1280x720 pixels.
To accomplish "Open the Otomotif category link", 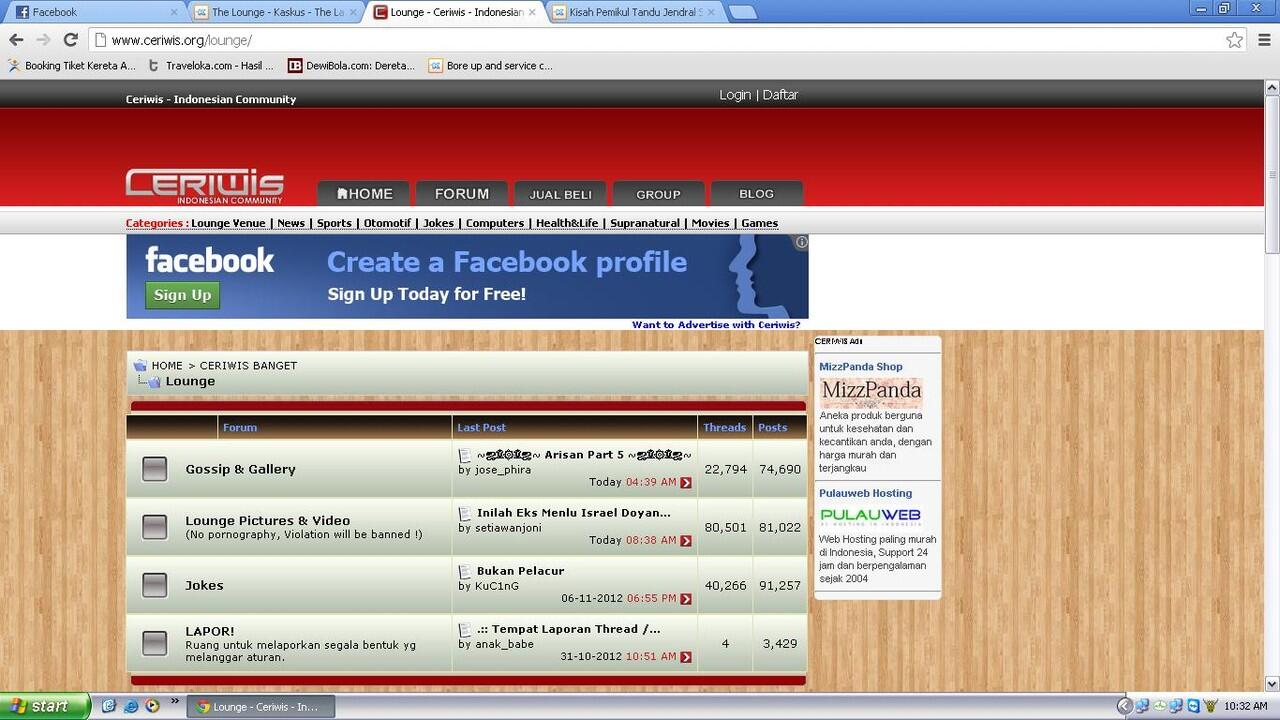I will click(x=387, y=223).
